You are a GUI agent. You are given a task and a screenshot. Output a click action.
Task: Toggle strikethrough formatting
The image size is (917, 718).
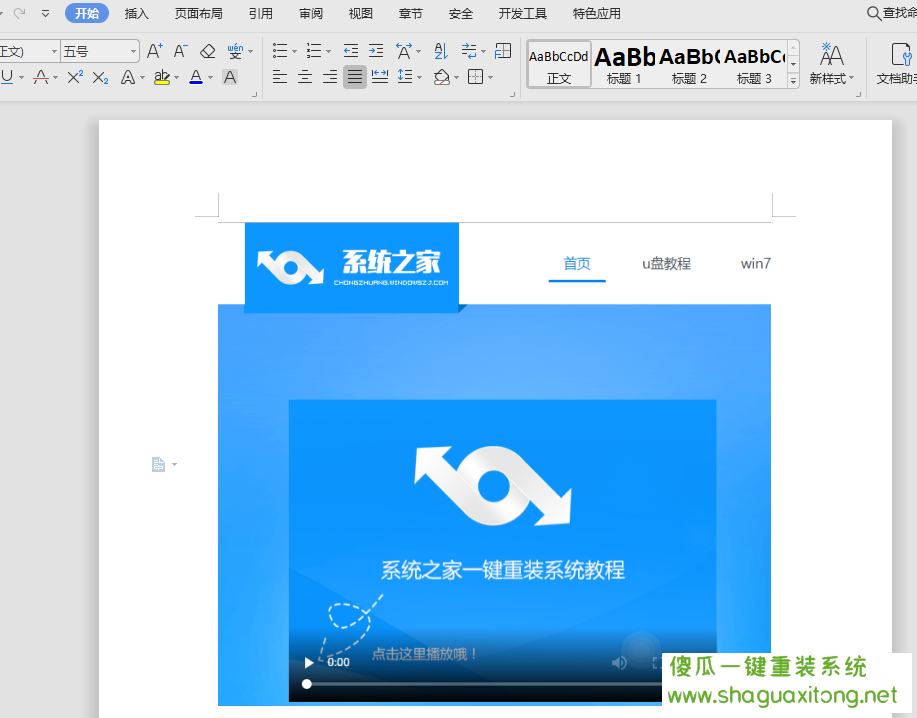tap(41, 77)
